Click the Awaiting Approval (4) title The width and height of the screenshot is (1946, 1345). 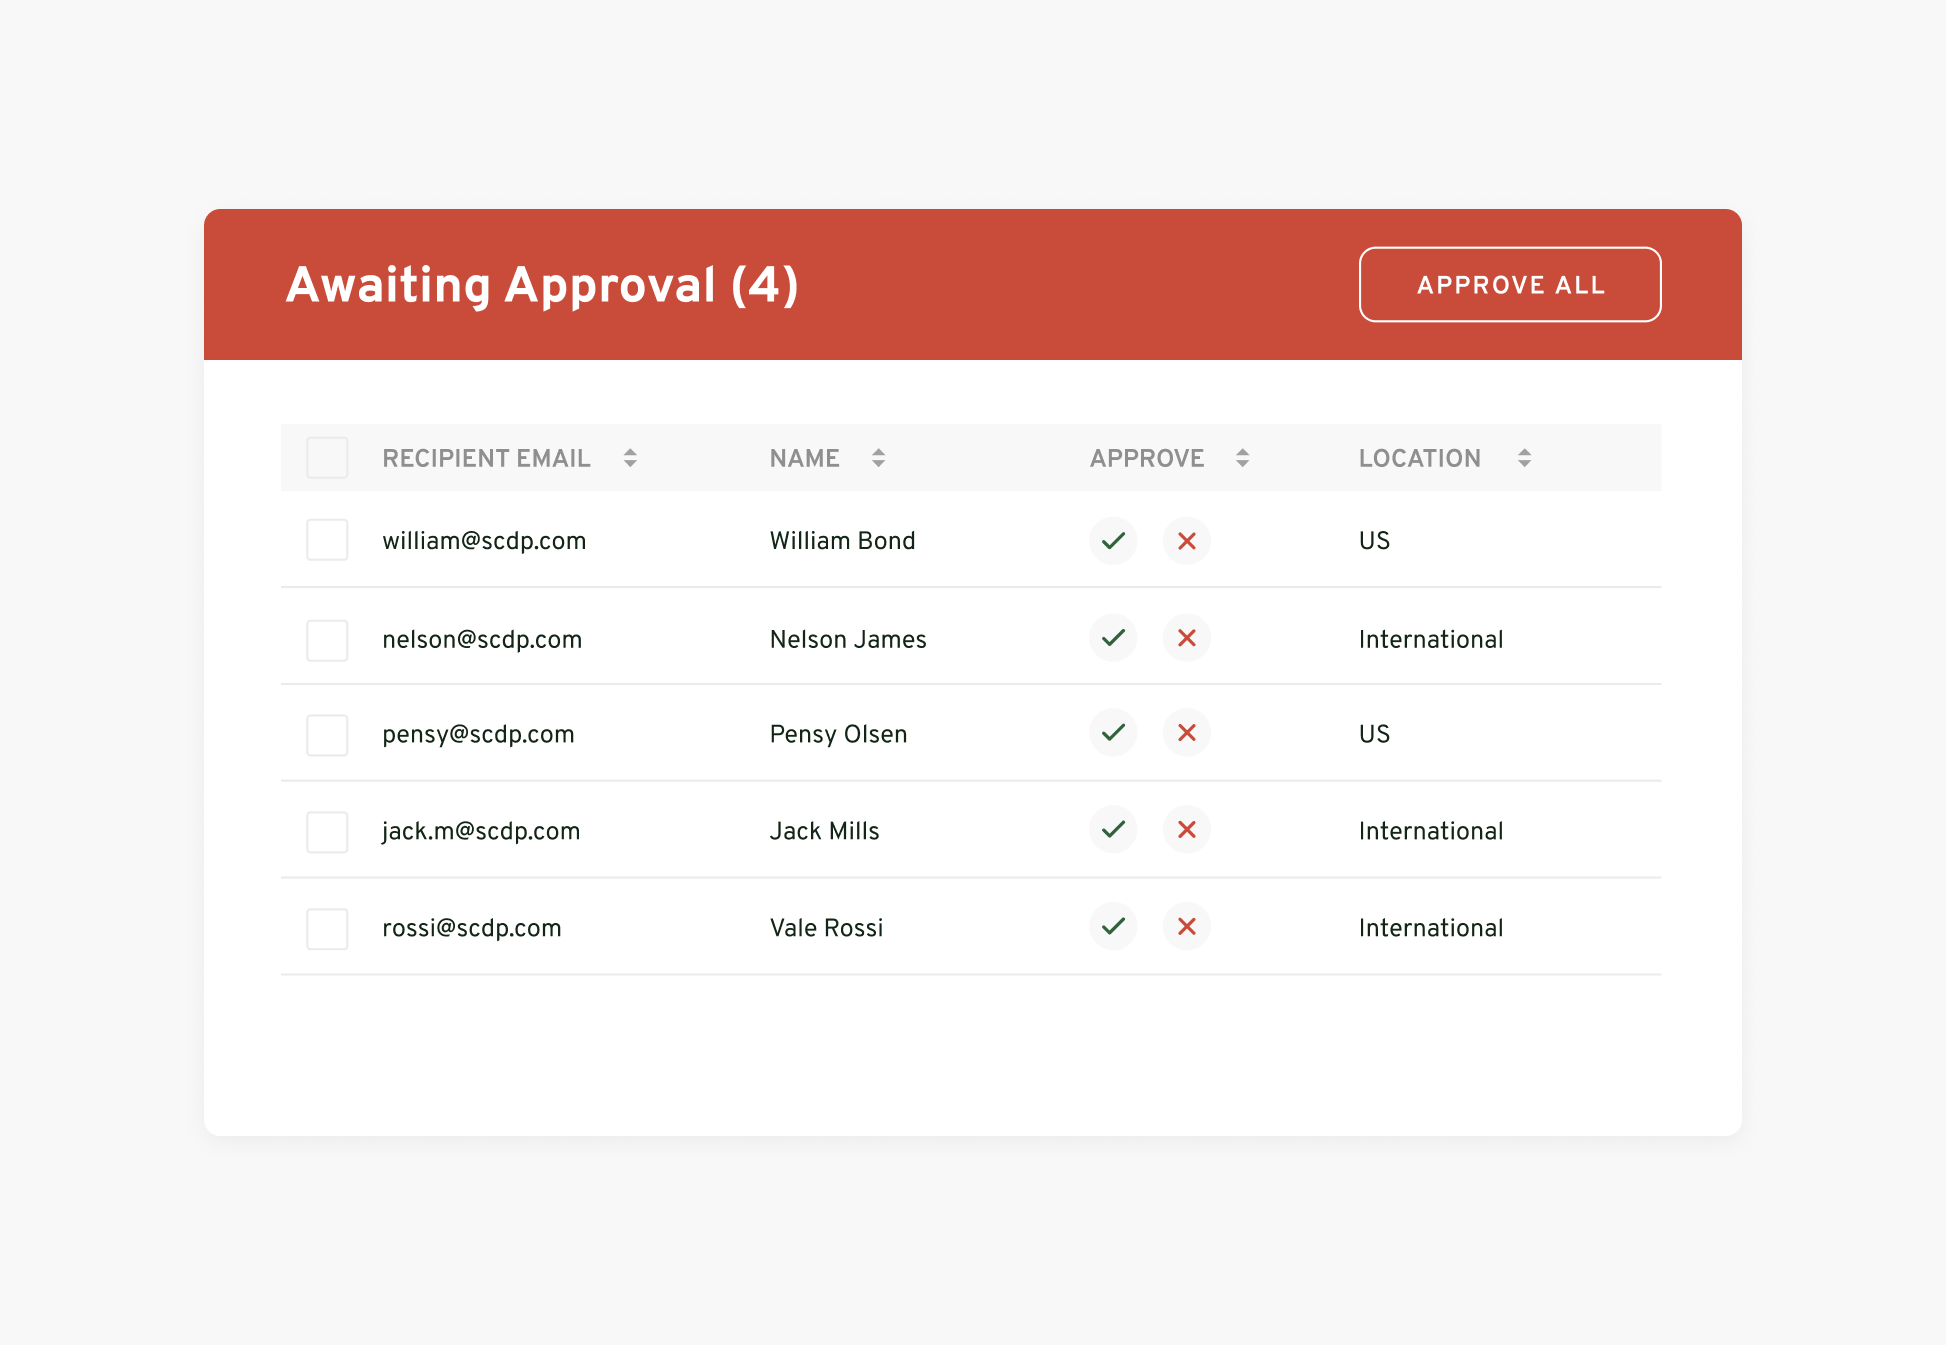point(542,285)
